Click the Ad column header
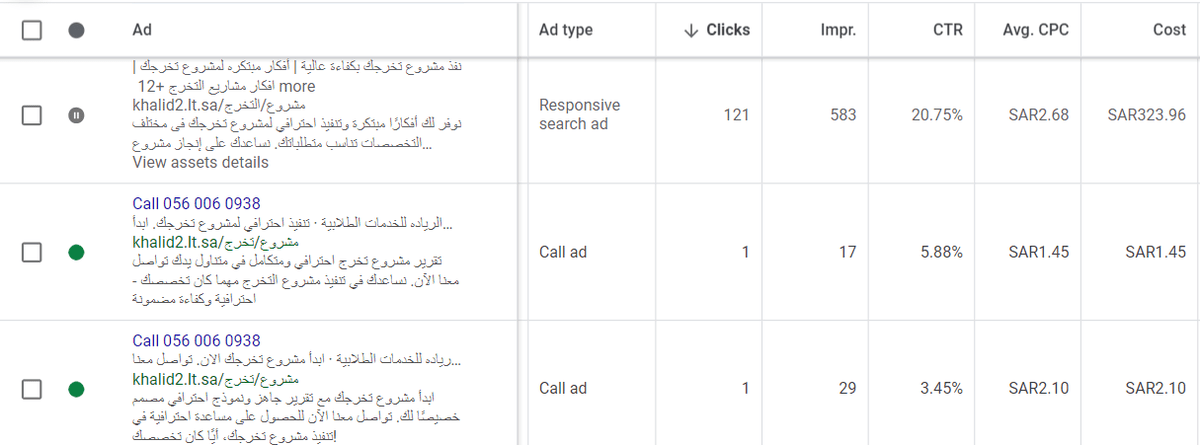The height and width of the screenshot is (445, 1200). [142, 30]
